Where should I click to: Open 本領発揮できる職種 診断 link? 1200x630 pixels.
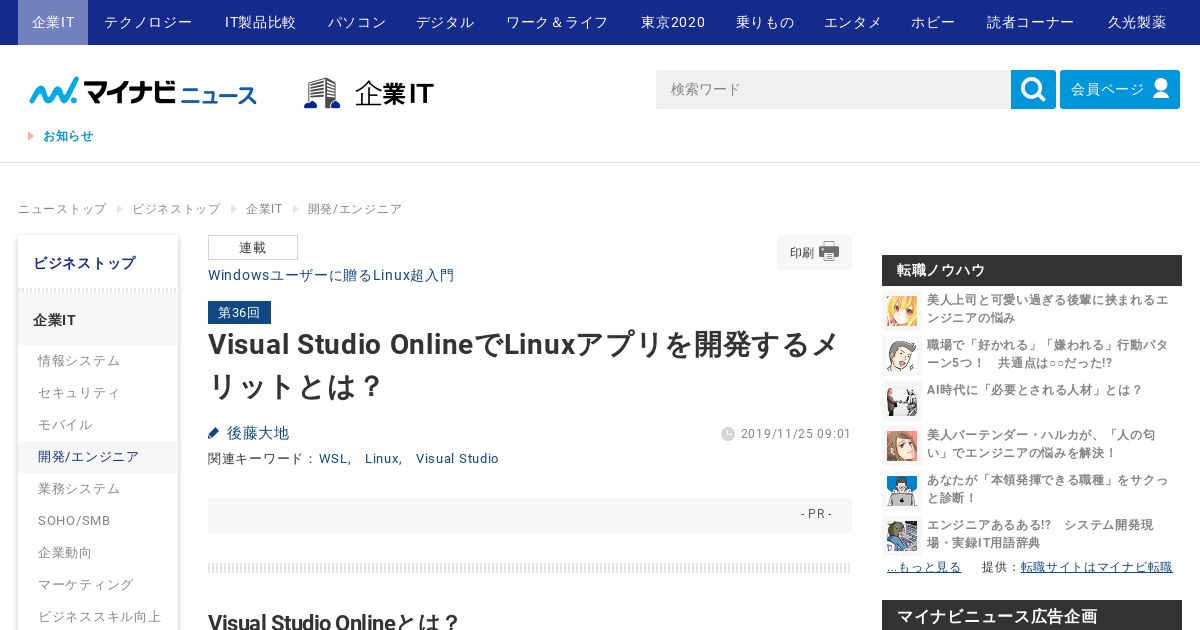(x=1048, y=489)
